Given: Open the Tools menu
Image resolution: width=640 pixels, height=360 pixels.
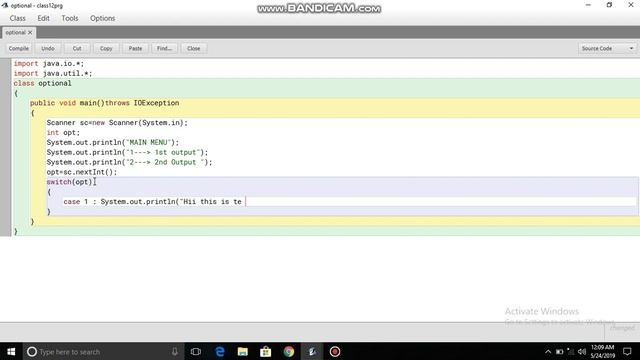Looking at the screenshot, I should (70, 18).
